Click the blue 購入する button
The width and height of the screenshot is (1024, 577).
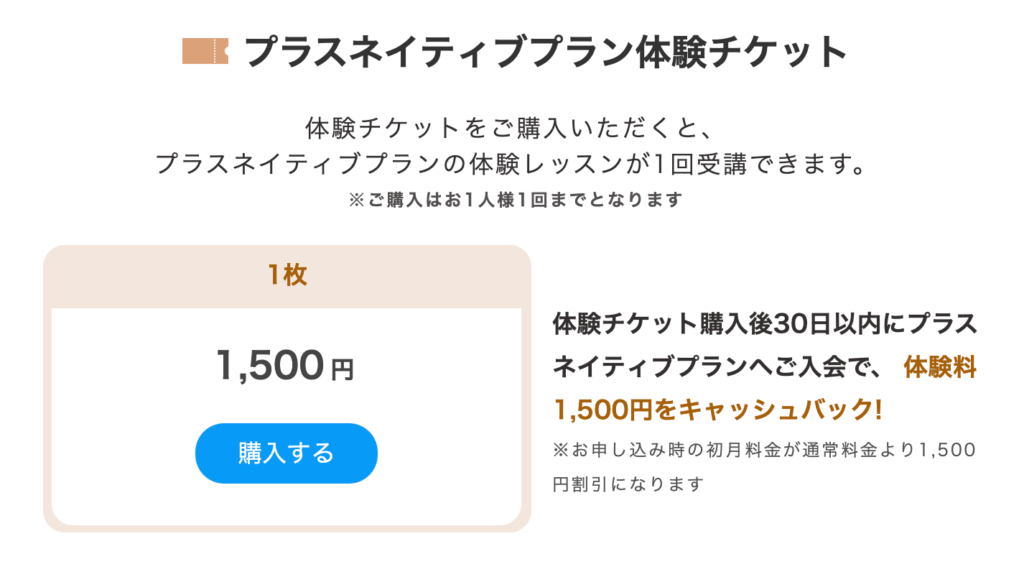286,453
